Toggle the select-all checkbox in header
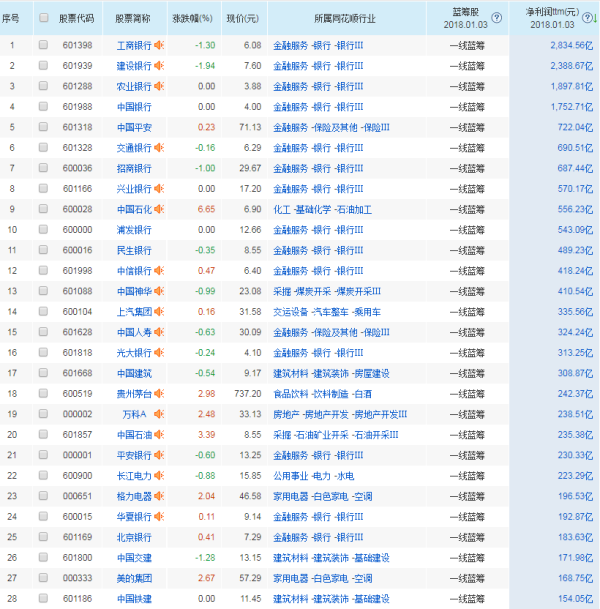The width and height of the screenshot is (600, 609). [x=43, y=17]
